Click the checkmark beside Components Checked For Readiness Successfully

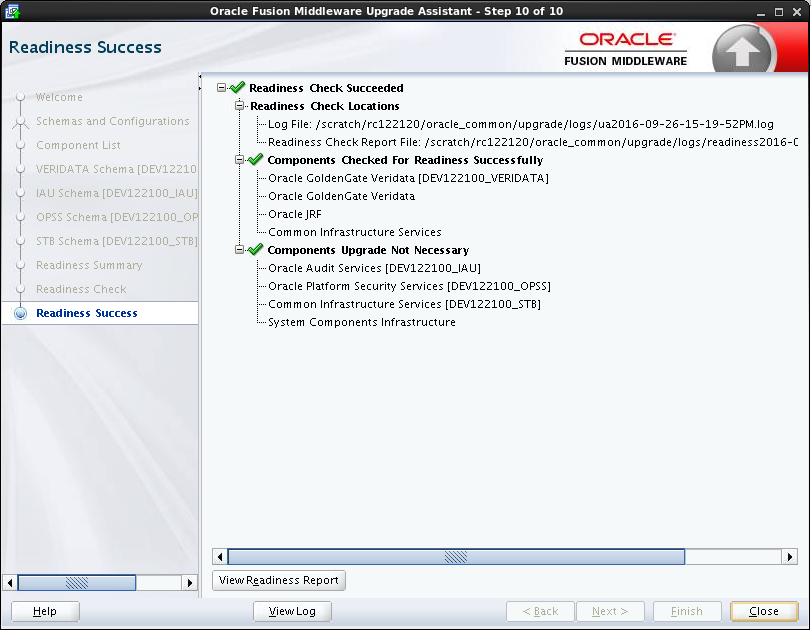(x=256, y=159)
